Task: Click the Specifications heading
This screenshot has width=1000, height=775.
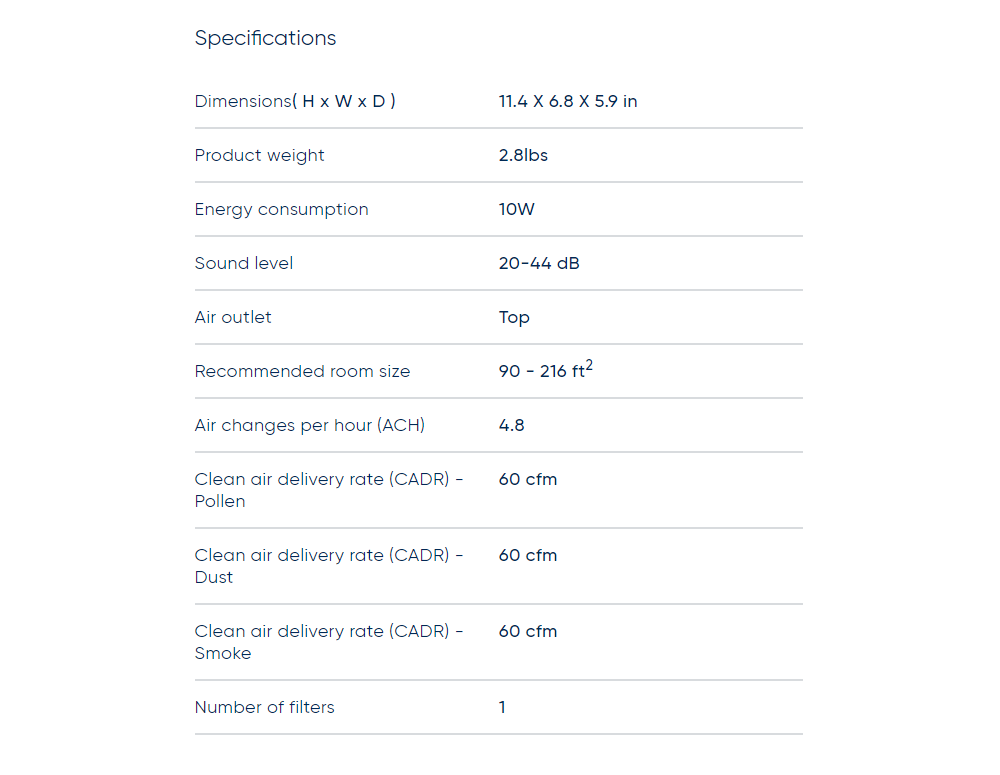Action: click(265, 38)
